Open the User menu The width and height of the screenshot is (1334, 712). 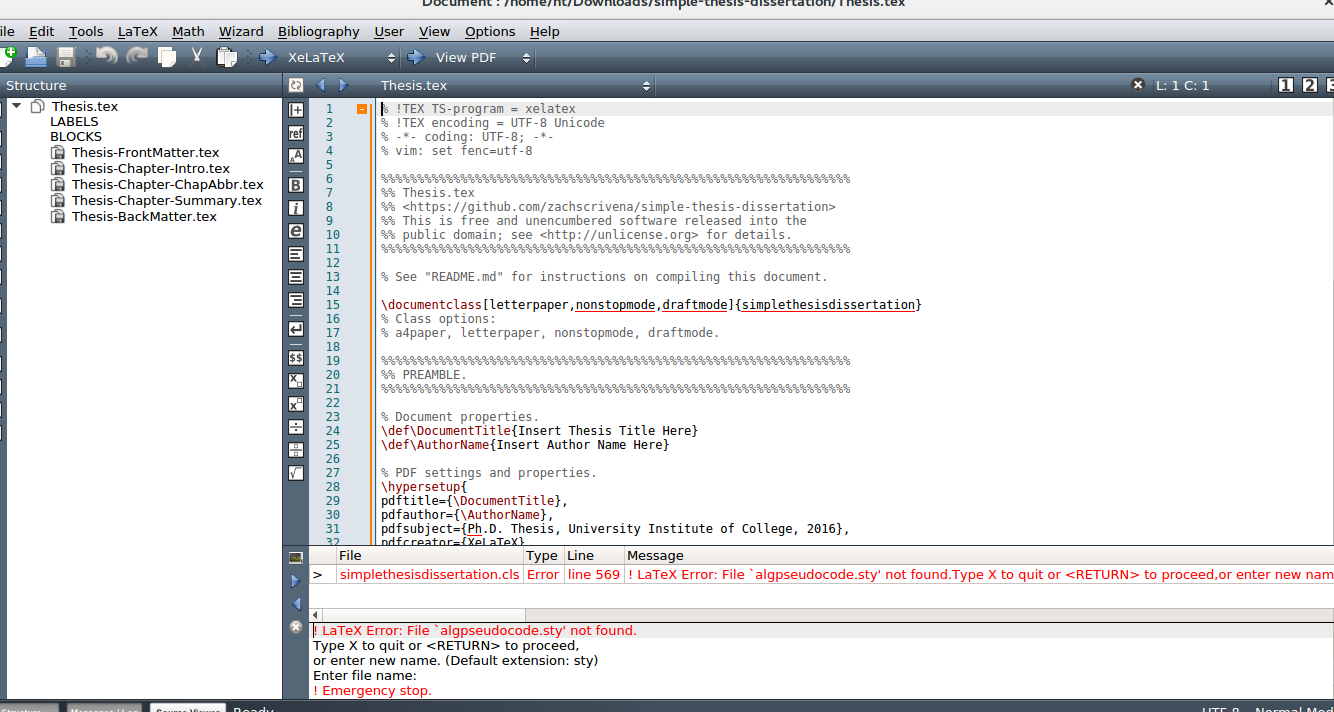click(x=389, y=31)
